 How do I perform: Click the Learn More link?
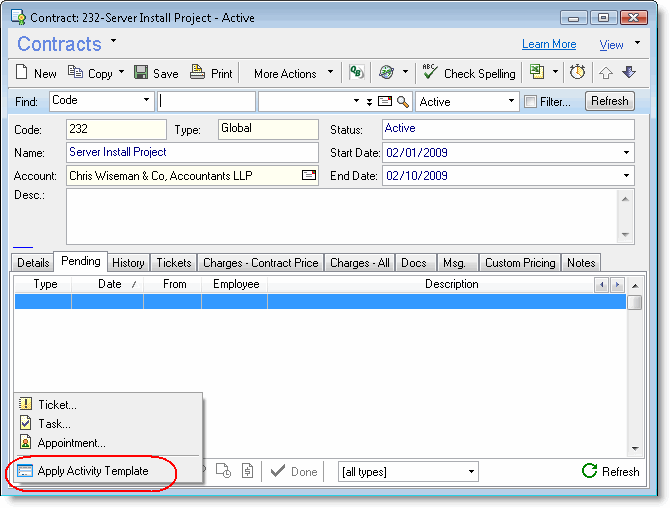pos(549,45)
